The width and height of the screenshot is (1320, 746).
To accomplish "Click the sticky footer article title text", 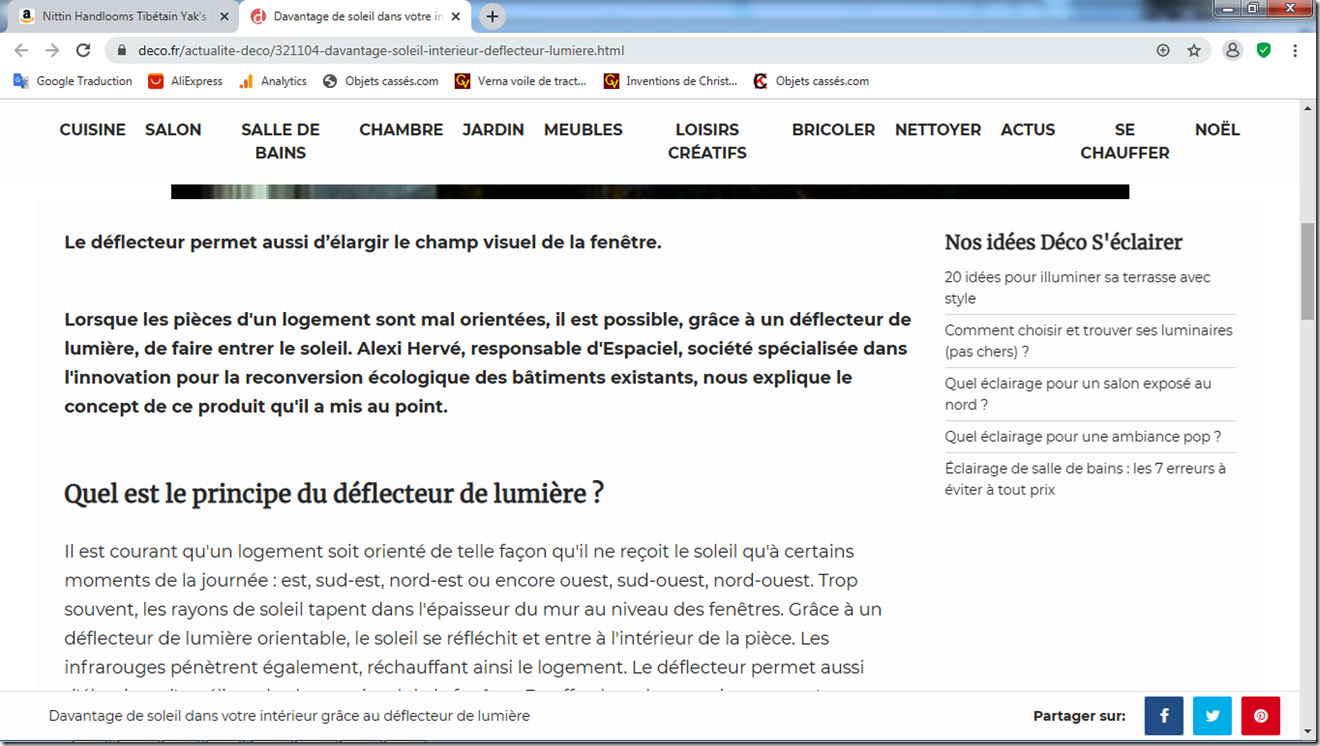I will [x=289, y=716].
